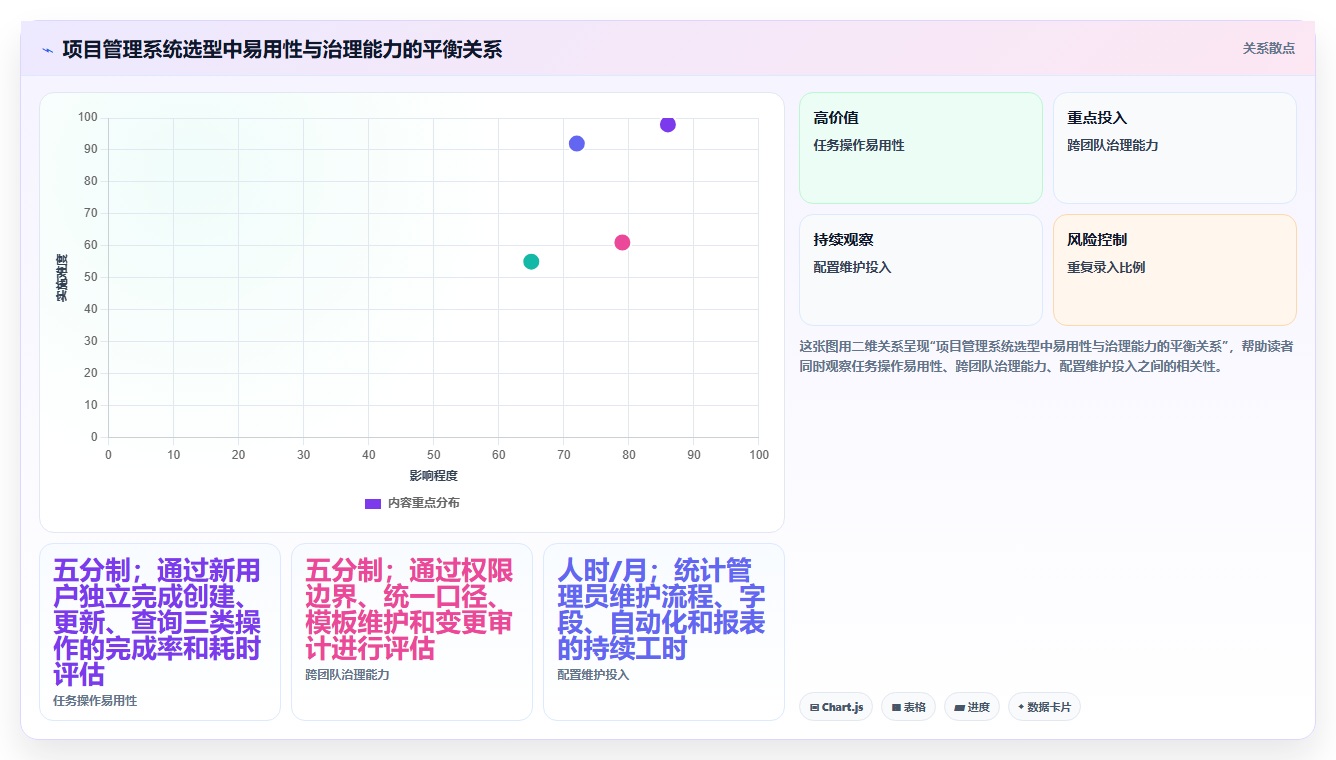1336x760 pixels.
Task: Click the 表格 tag's small icon
Action: 897,708
